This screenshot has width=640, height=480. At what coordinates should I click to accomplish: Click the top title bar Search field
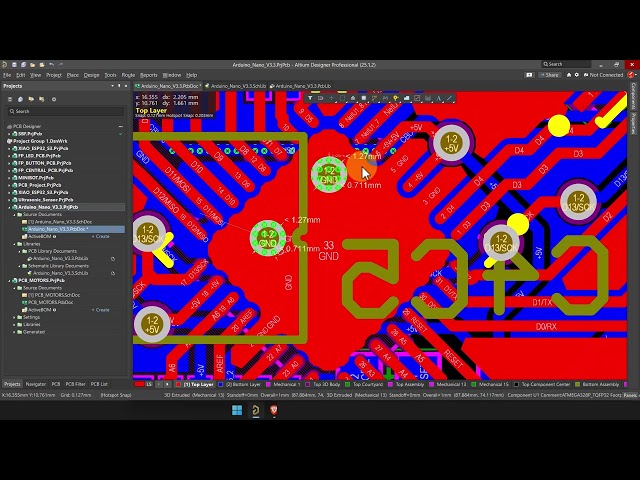pyautogui.click(x=566, y=64)
